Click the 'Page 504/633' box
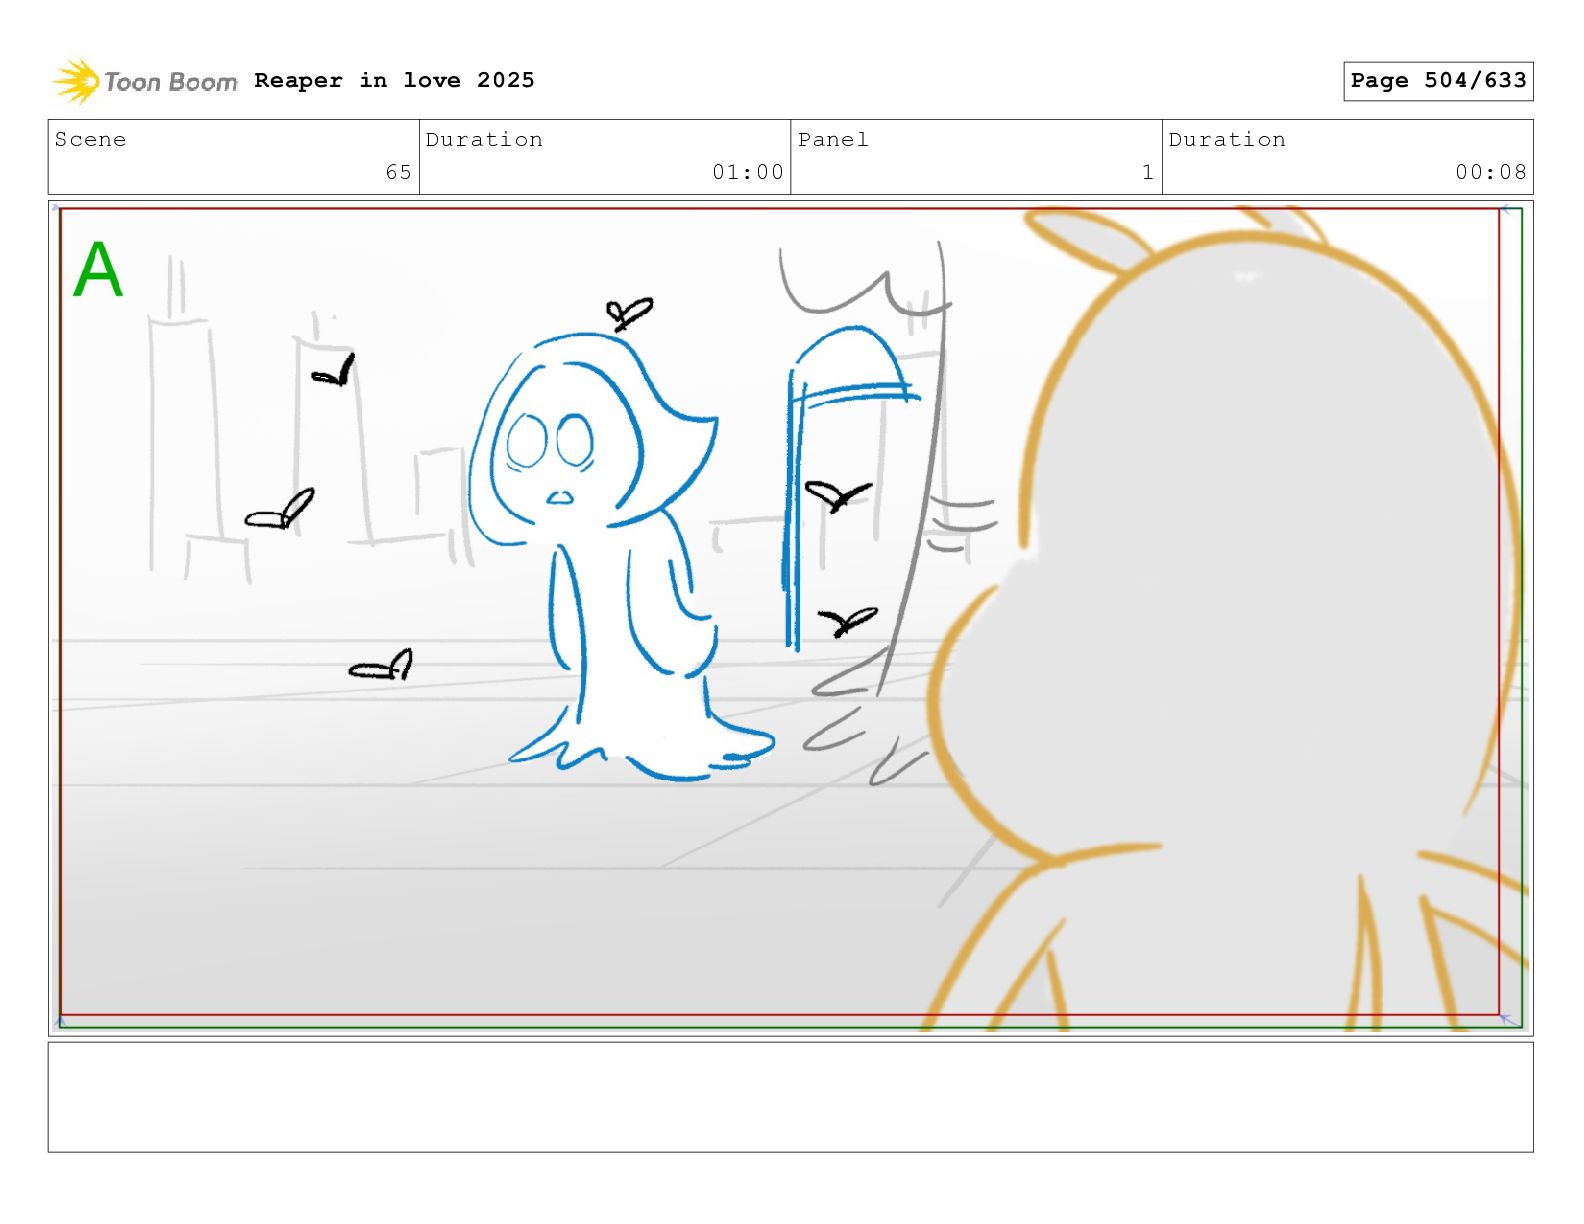This screenshot has width=1584, height=1224. 1438,81
